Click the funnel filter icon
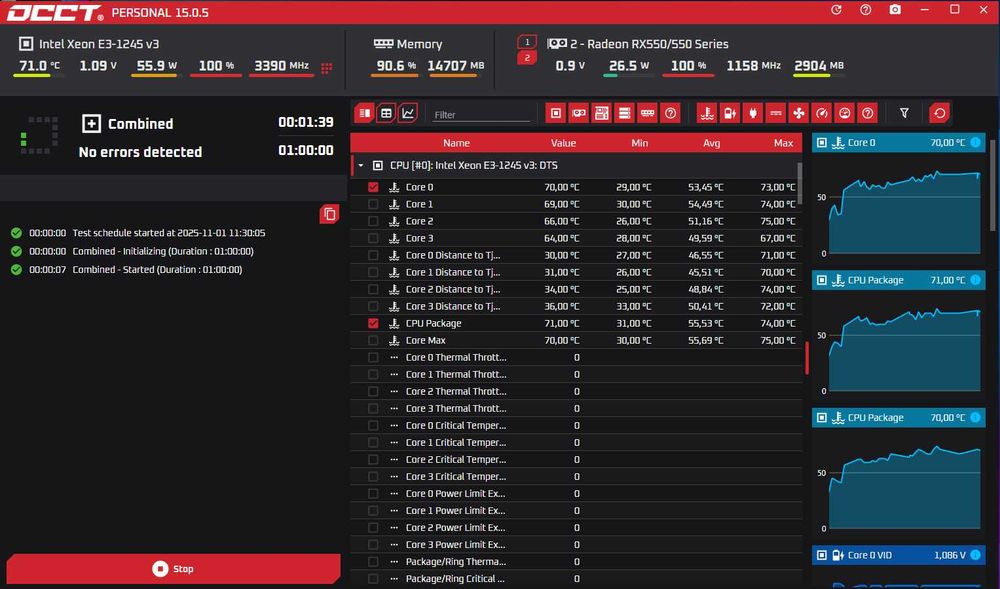Screen dimensions: 1000x589 click(904, 113)
